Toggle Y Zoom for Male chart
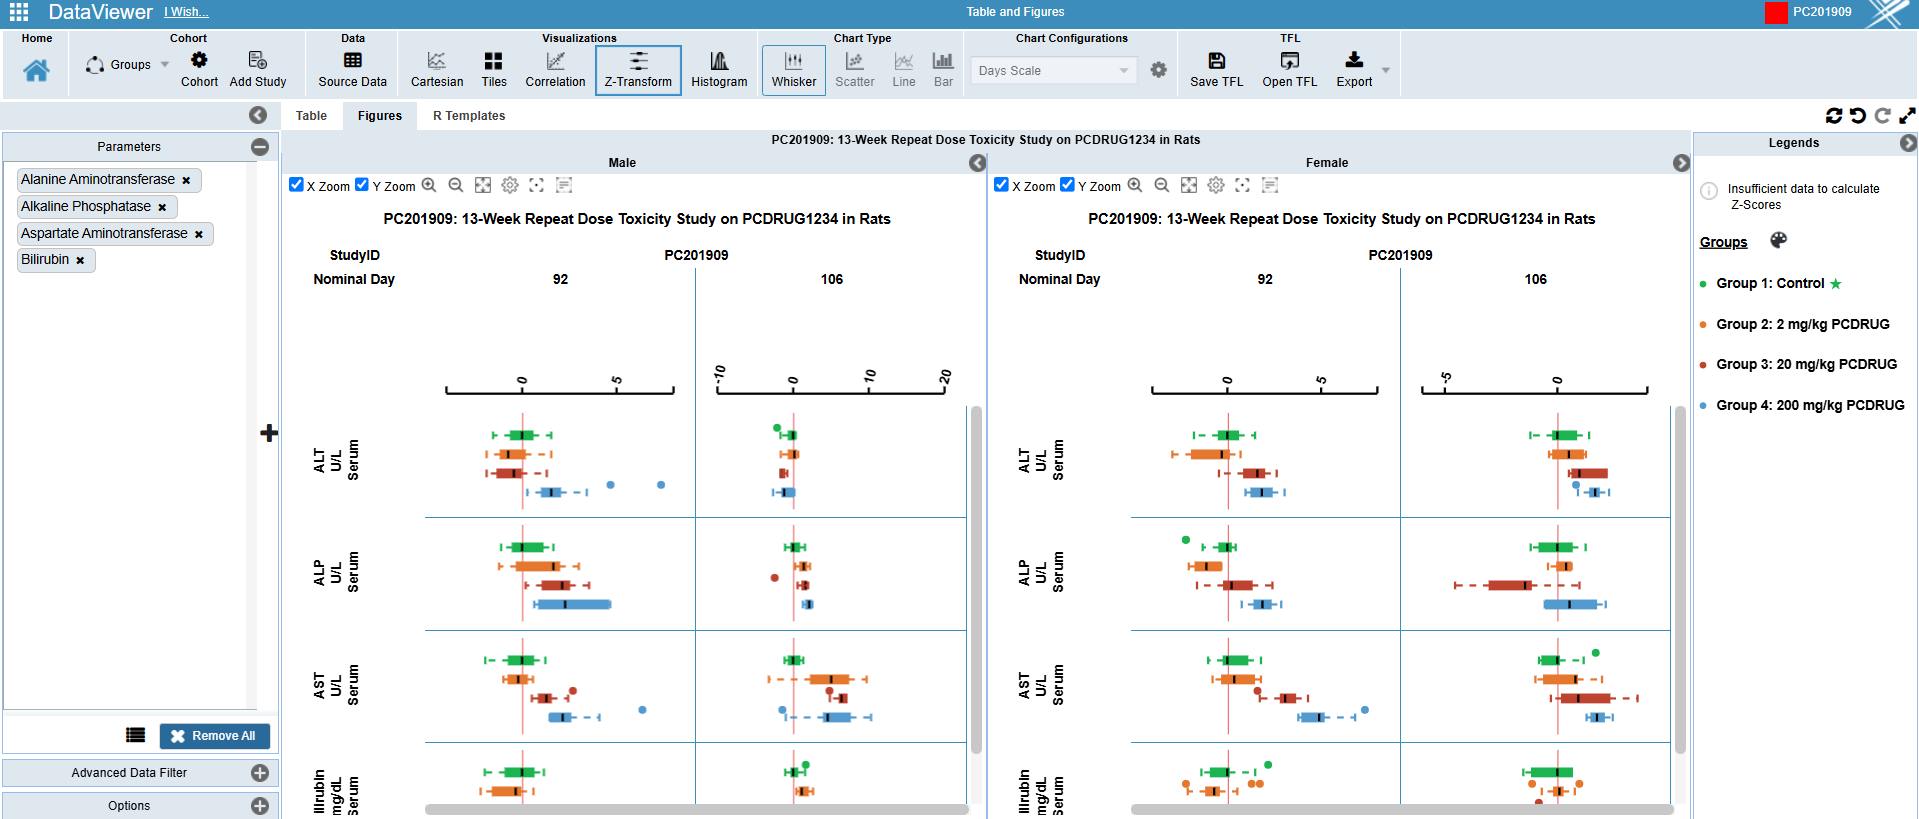Screen dimensions: 1919x819 [362, 185]
